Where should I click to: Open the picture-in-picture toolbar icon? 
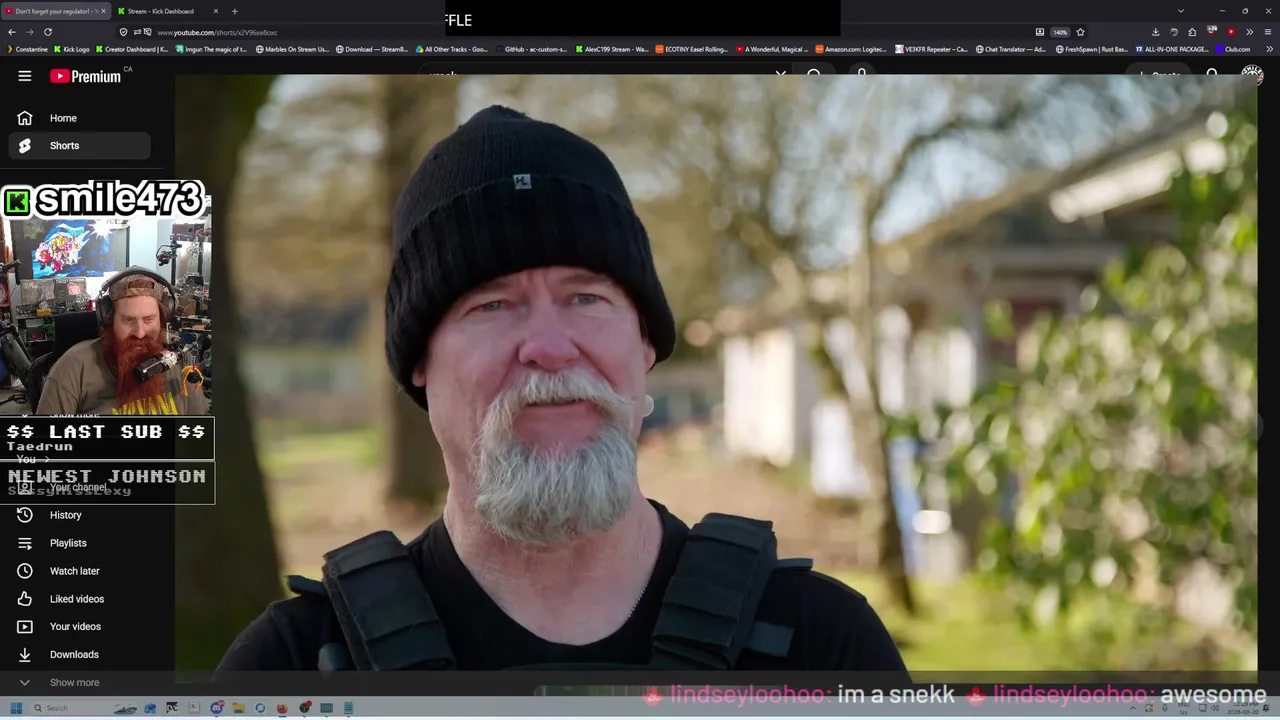pos(1040,32)
